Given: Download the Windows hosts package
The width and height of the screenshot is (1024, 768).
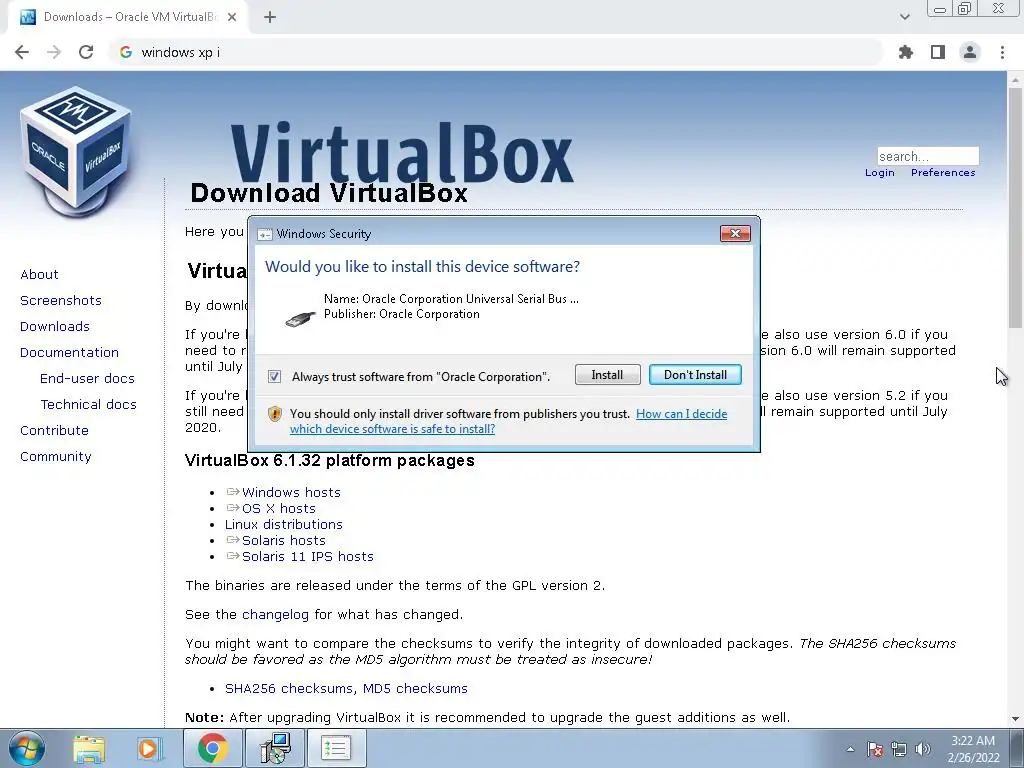Looking at the screenshot, I should 291,492.
